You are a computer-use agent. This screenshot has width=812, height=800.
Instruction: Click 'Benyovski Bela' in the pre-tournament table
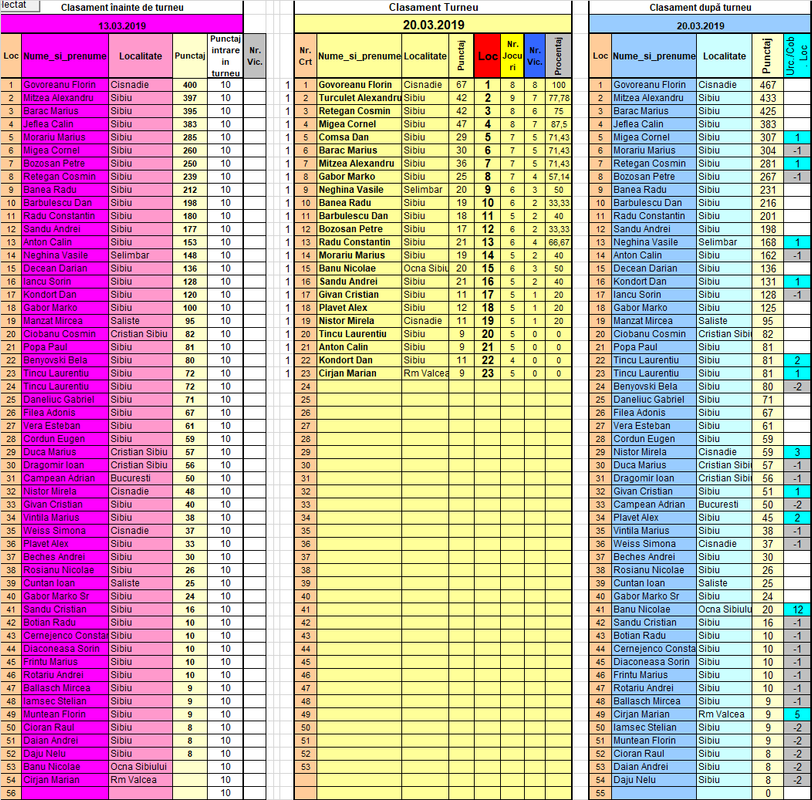pyautogui.click(x=65, y=360)
